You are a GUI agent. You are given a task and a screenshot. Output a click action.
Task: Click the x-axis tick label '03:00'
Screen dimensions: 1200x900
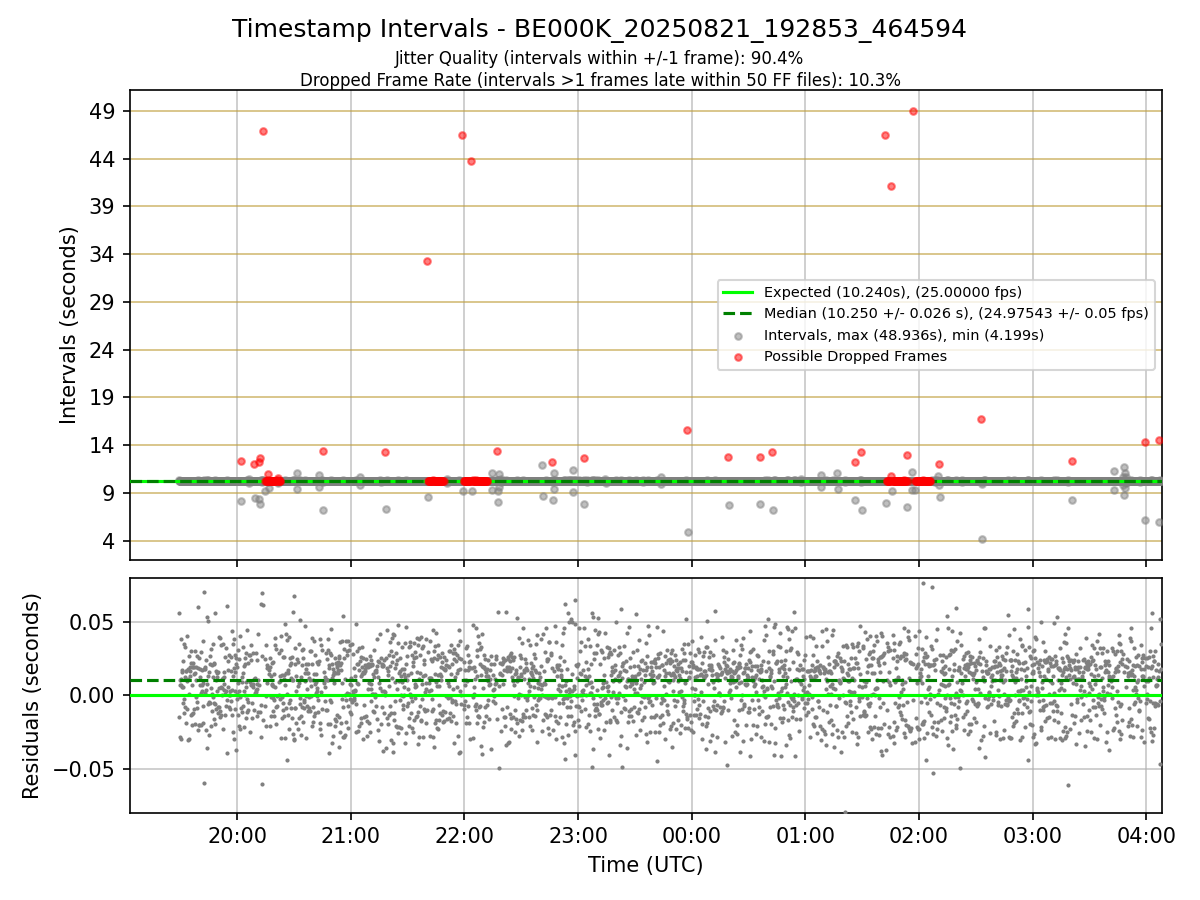[x=1032, y=834]
